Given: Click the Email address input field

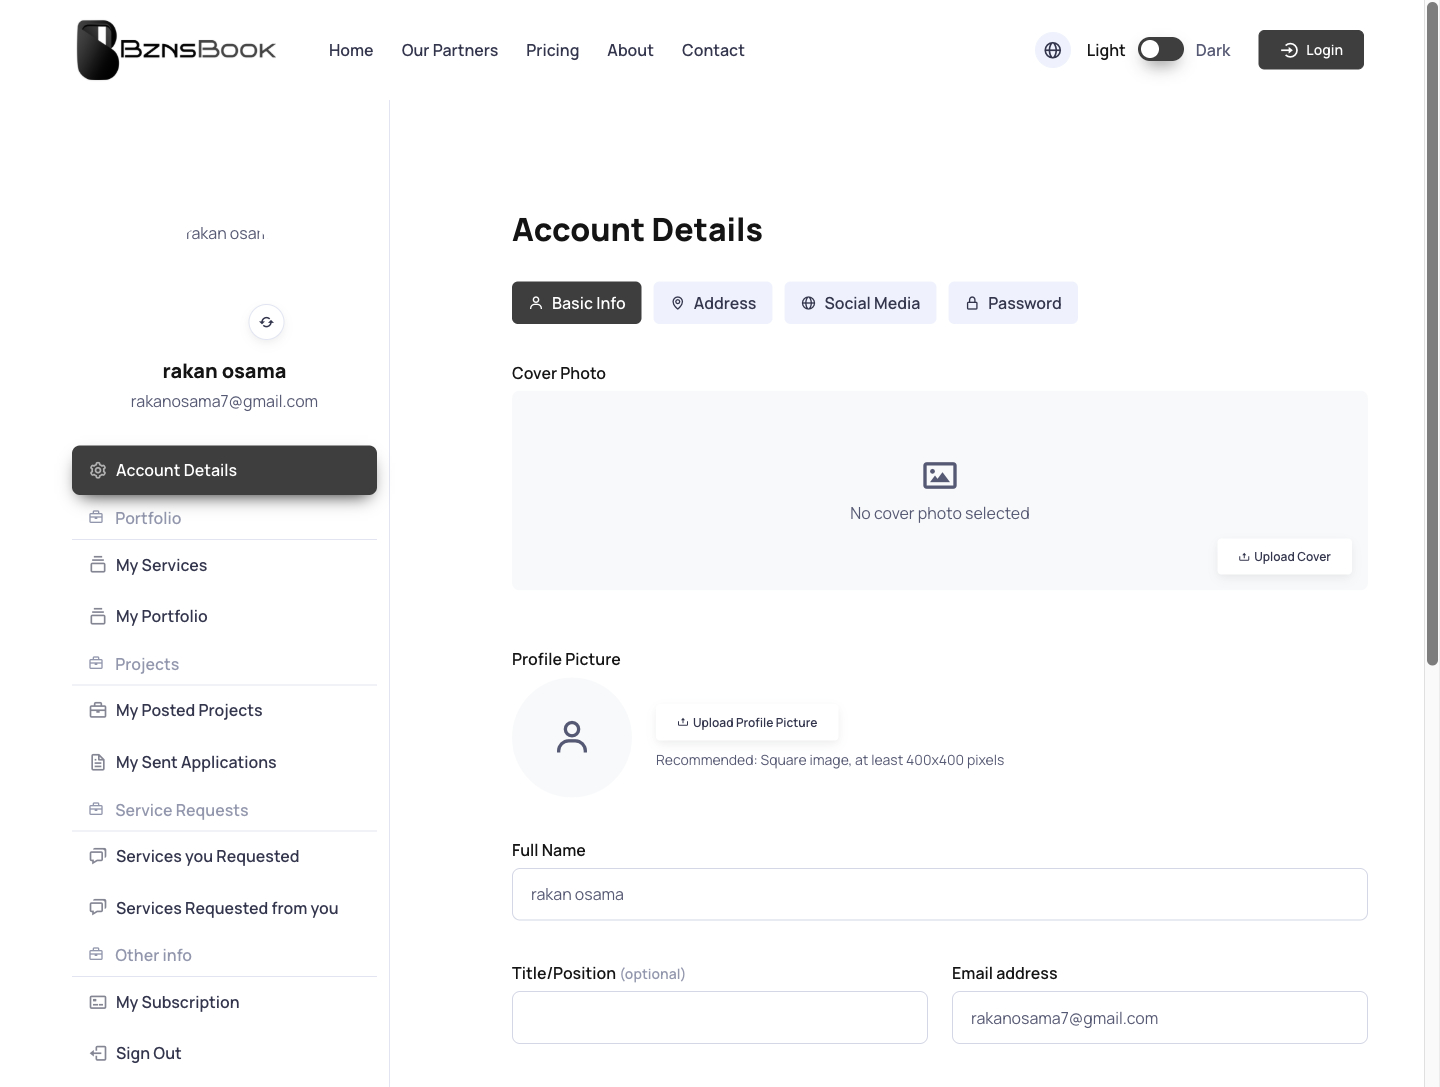Looking at the screenshot, I should (x=1160, y=1018).
